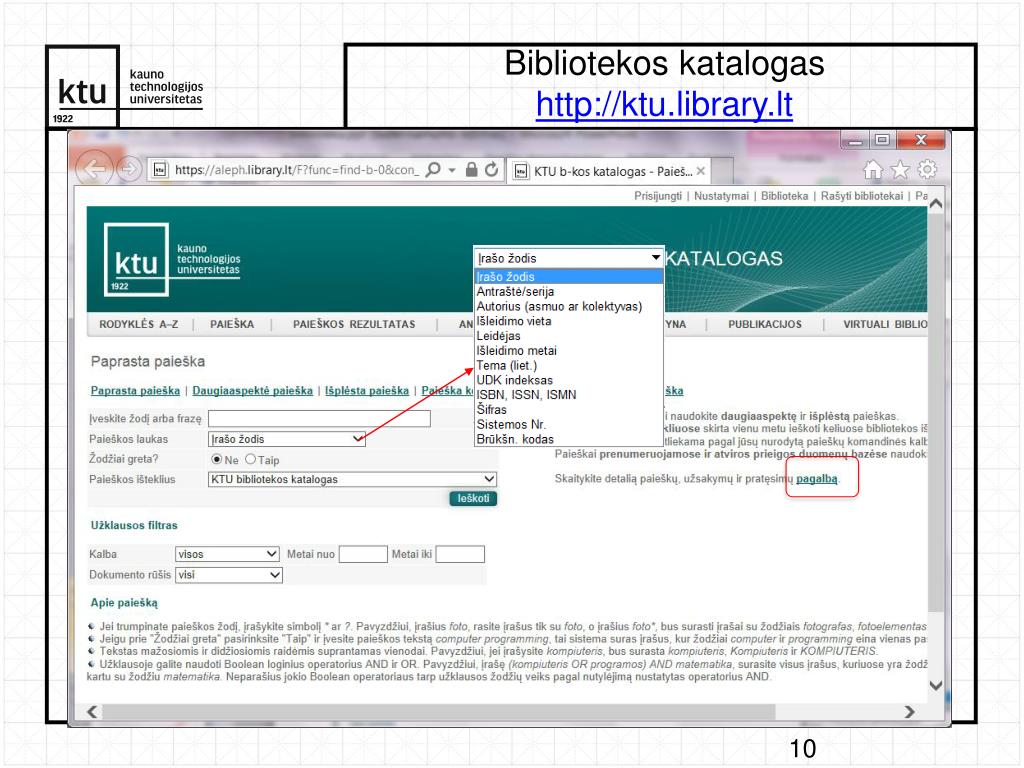Open the Dokumento rūšis visi dropdown
The width and height of the screenshot is (1024, 768).
click(229, 575)
